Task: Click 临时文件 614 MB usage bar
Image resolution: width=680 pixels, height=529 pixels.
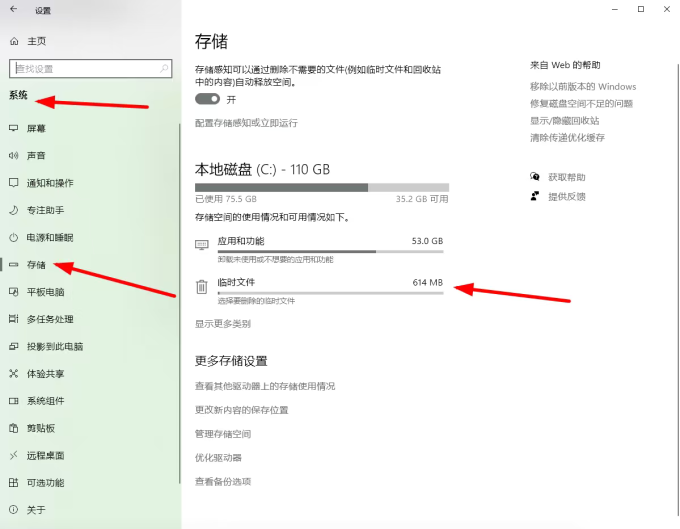Action: pyautogui.click(x=330, y=293)
